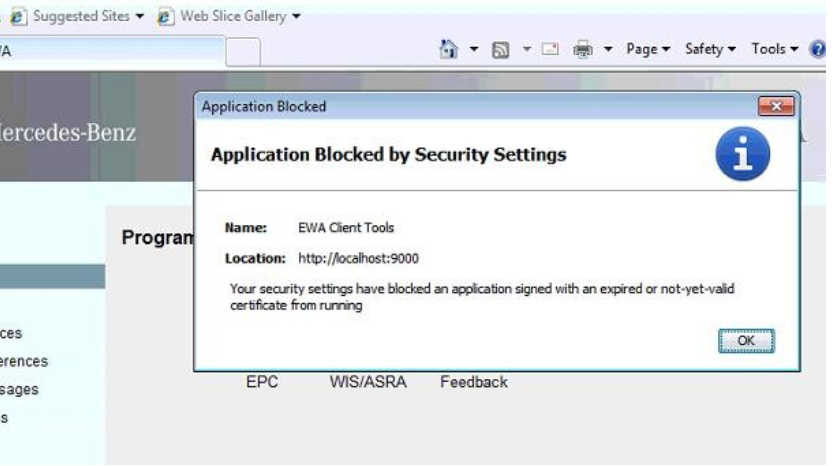This screenshot has height=466, width=834.
Task: Open the Feedback link
Action: click(x=473, y=382)
